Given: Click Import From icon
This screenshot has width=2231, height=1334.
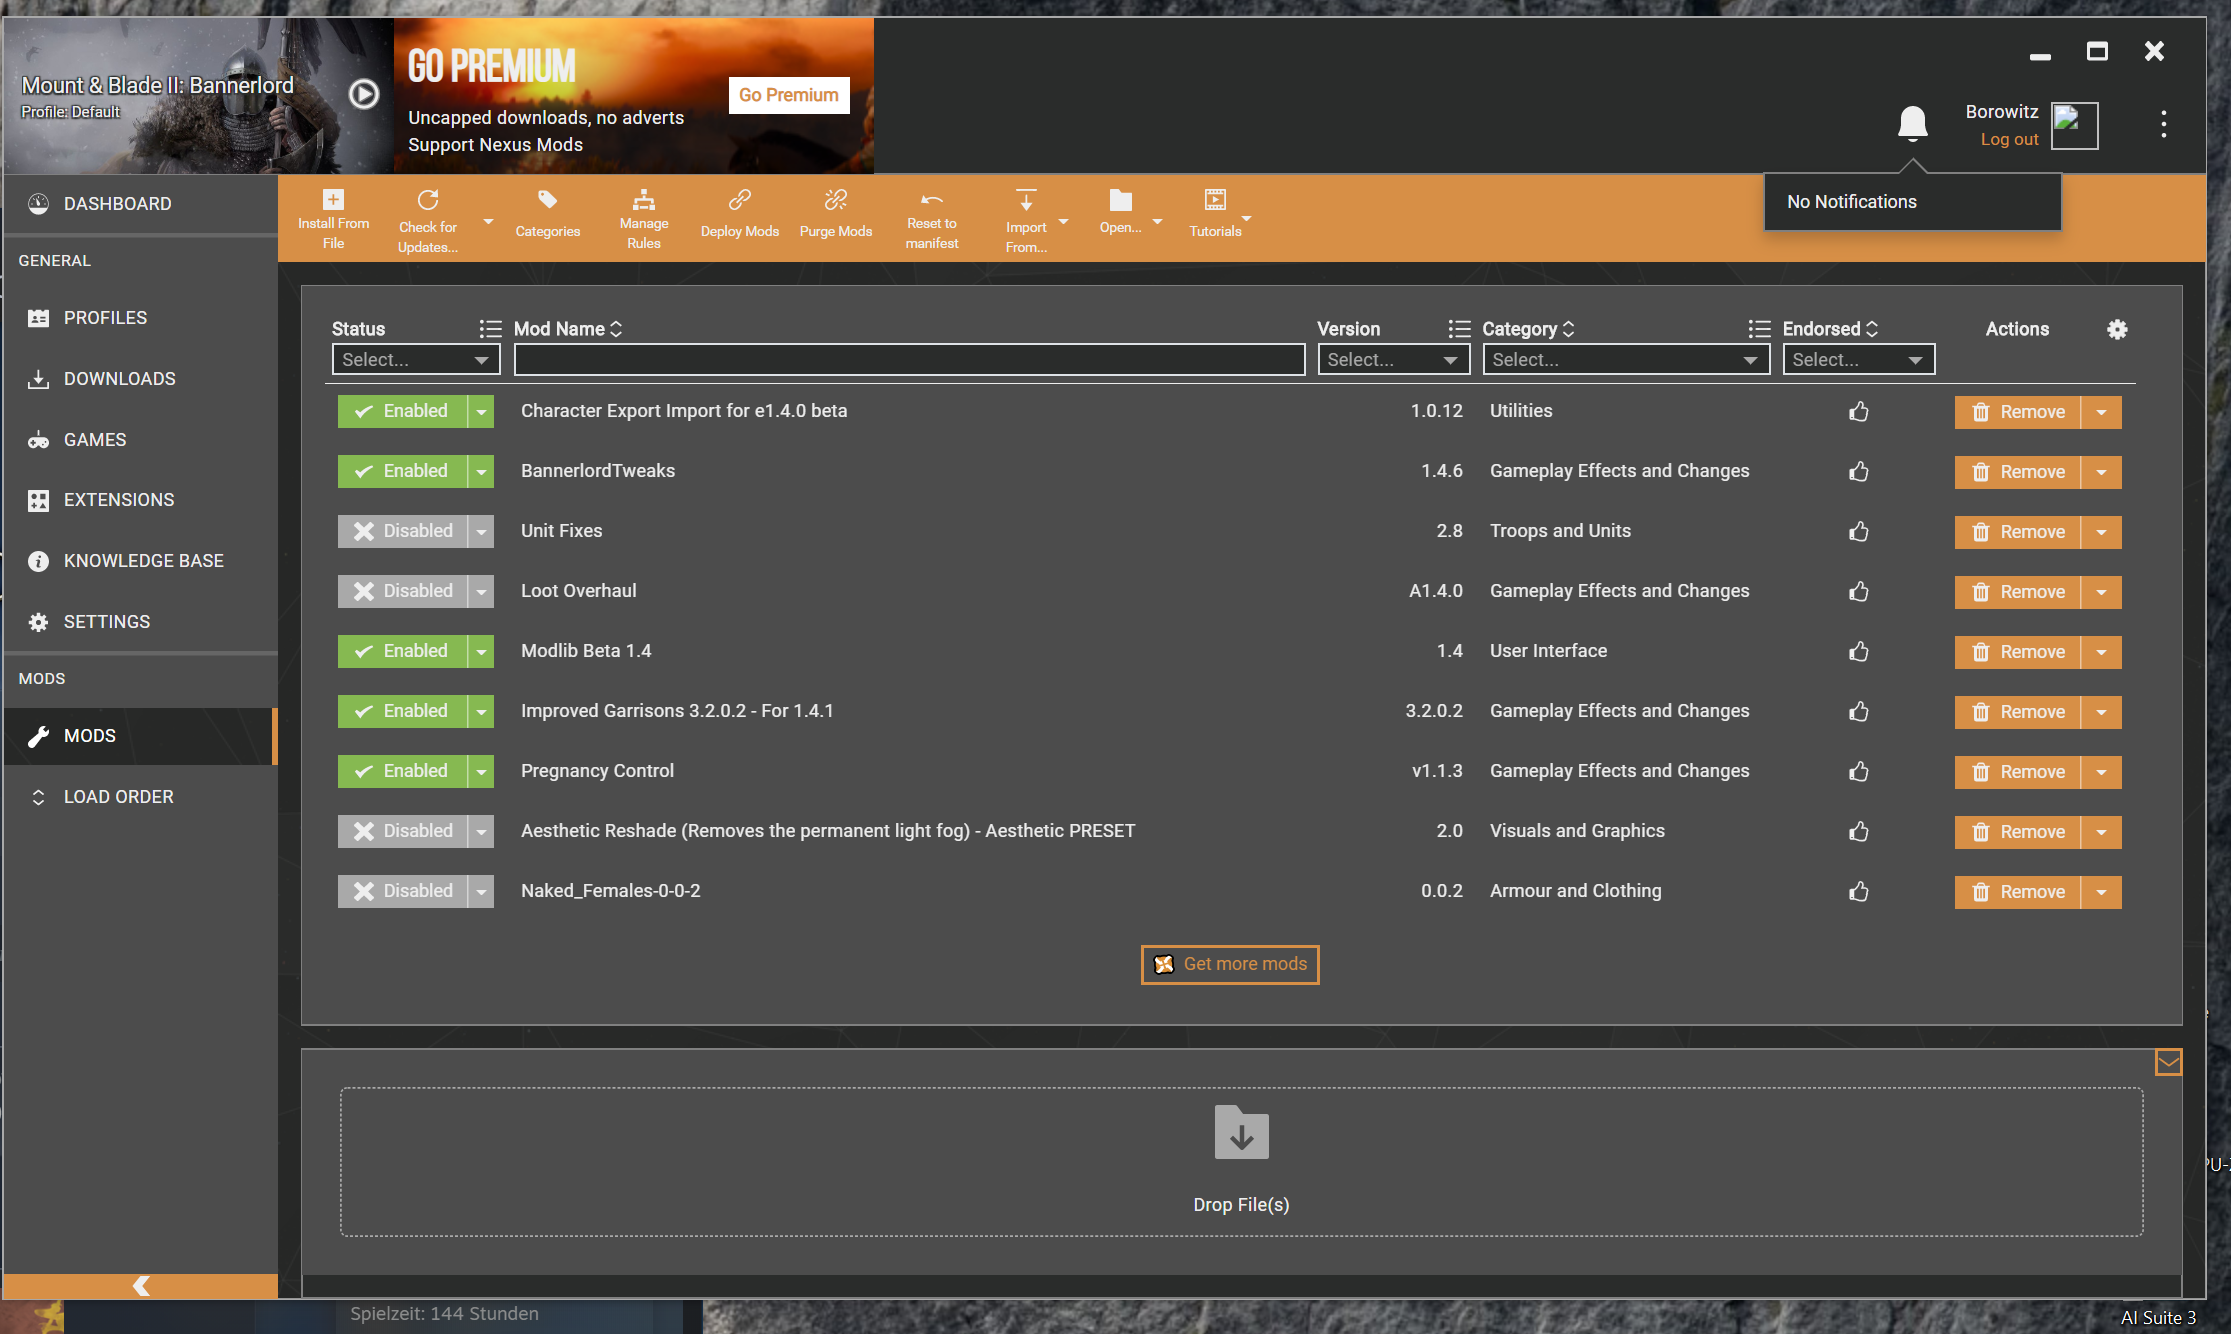Looking at the screenshot, I should (x=1026, y=200).
